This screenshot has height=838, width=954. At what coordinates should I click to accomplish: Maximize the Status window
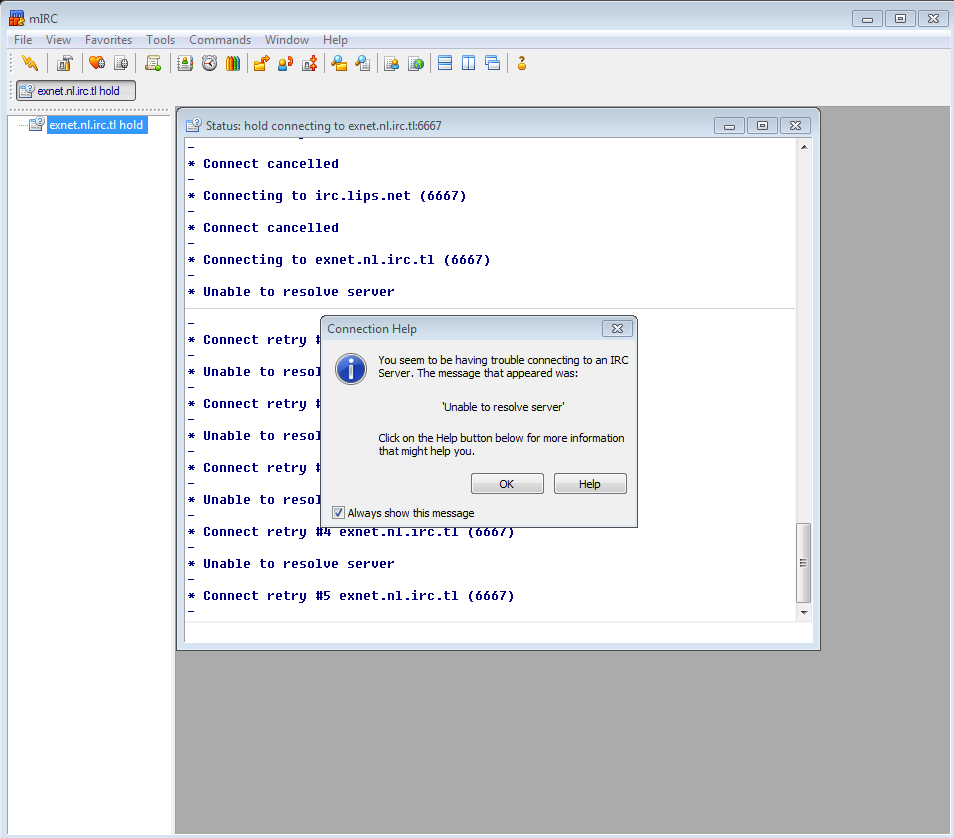pyautogui.click(x=762, y=125)
